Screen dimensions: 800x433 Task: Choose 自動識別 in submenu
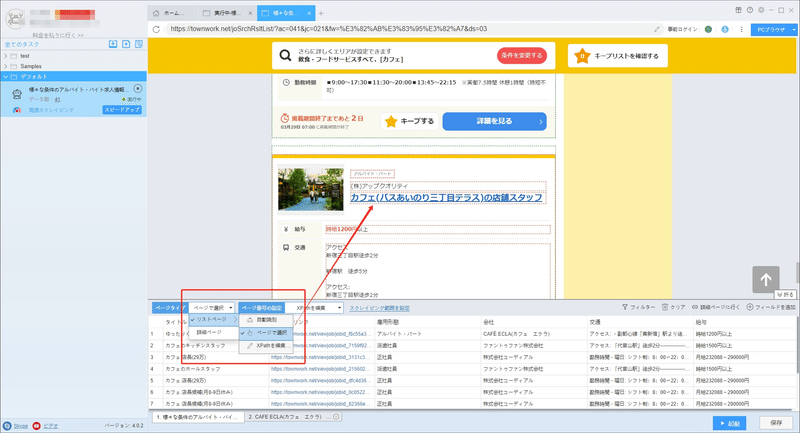pyautogui.click(x=266, y=320)
